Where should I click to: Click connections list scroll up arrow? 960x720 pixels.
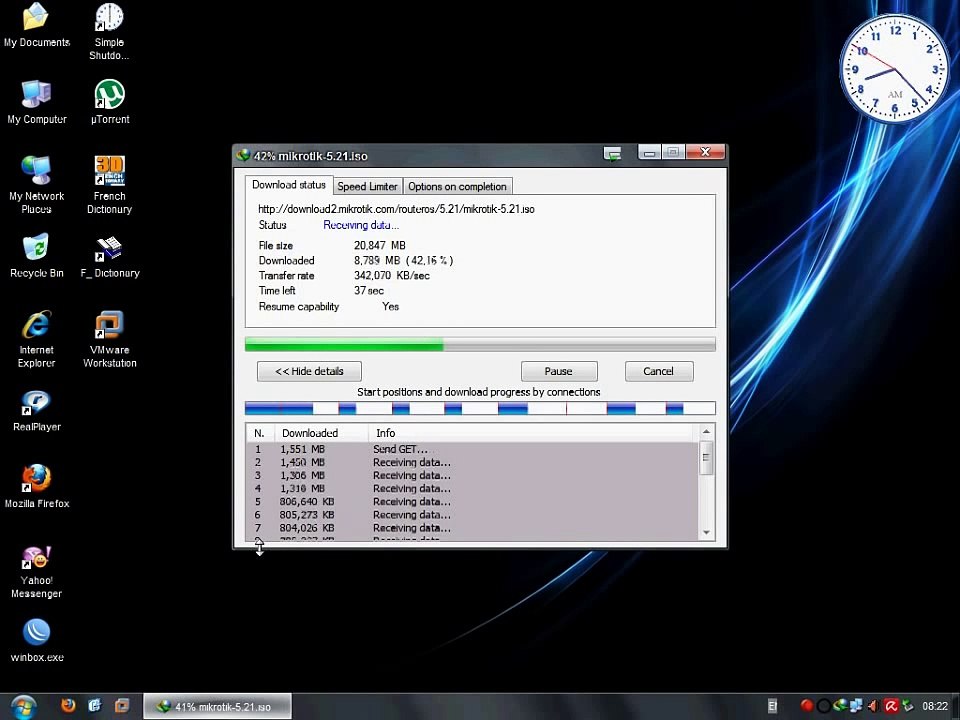click(x=707, y=432)
